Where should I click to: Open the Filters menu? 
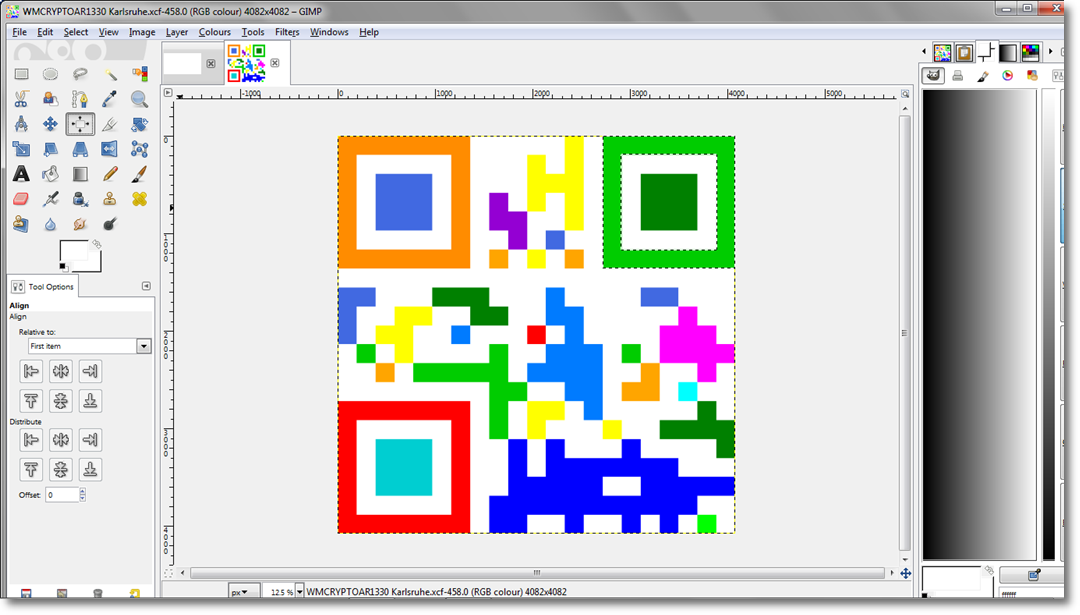pyautogui.click(x=287, y=32)
